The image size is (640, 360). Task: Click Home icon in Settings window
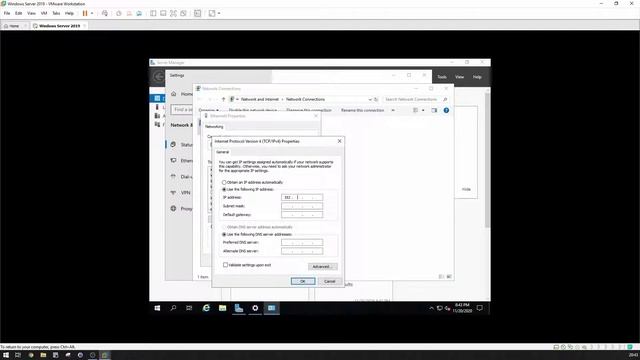pos(173,94)
